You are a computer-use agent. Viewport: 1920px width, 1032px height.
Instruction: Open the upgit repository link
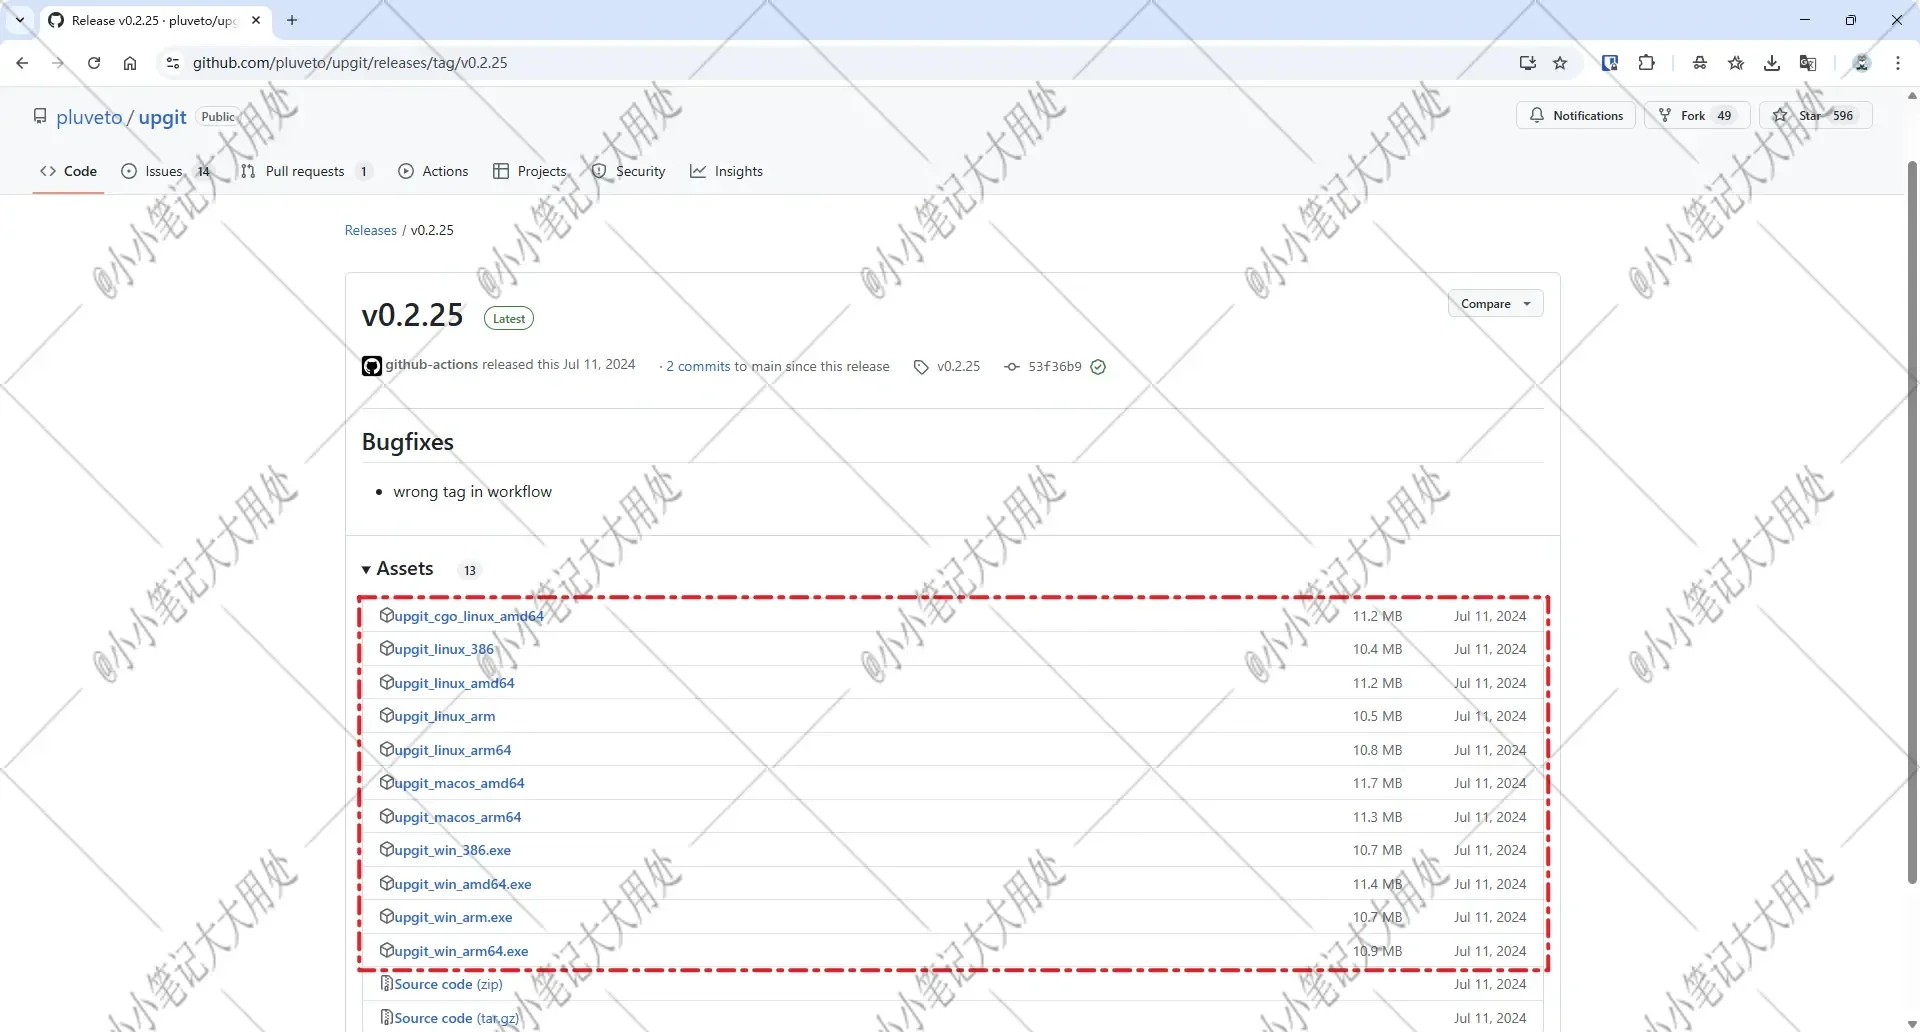pyautogui.click(x=162, y=117)
